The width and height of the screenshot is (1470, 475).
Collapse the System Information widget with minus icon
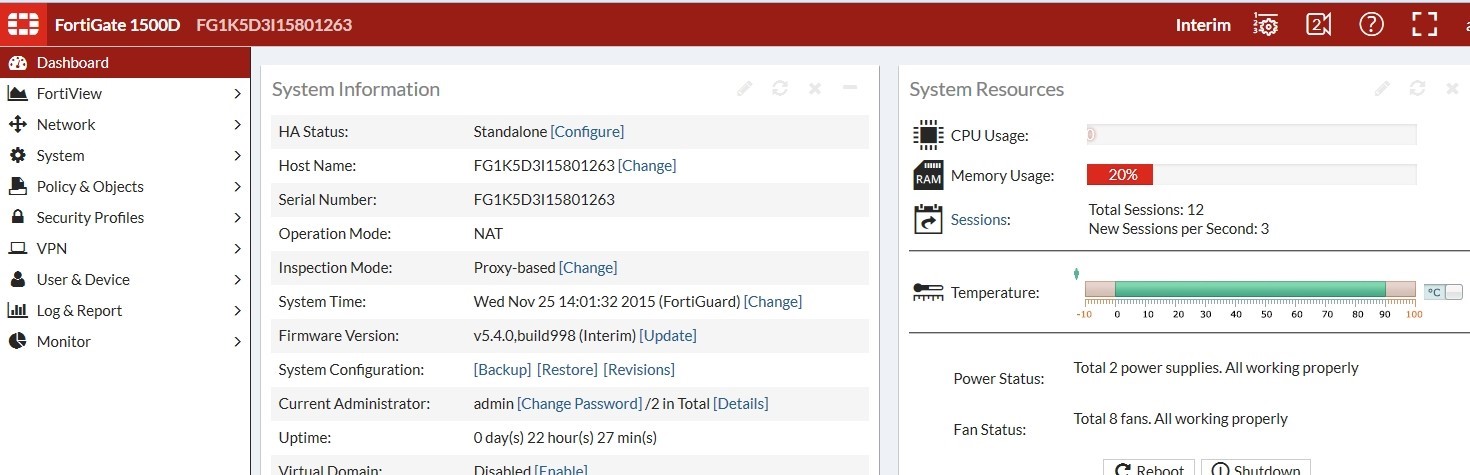(x=850, y=89)
